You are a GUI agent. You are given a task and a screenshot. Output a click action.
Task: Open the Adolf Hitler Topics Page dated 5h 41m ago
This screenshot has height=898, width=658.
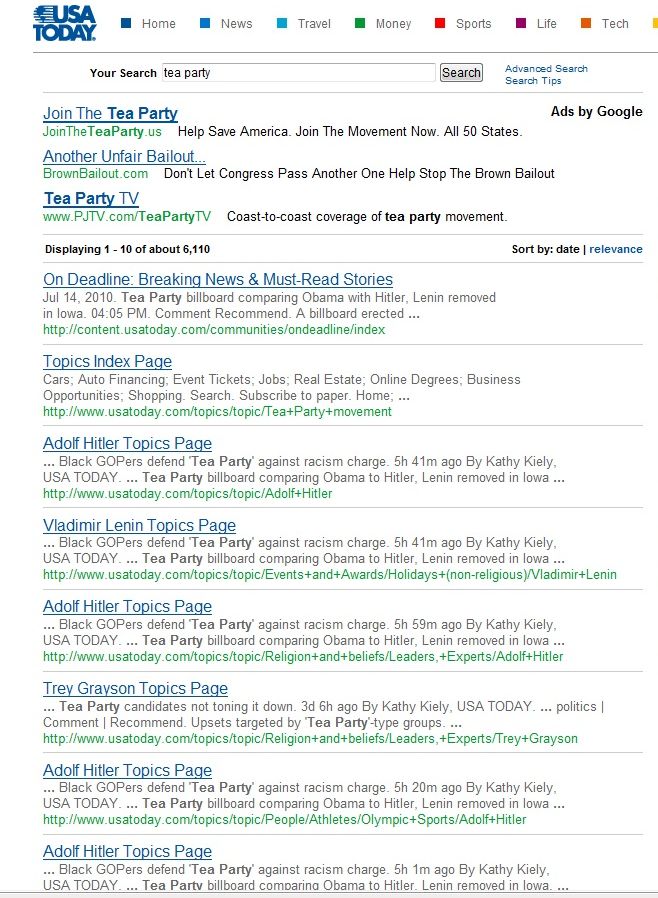tap(128, 443)
